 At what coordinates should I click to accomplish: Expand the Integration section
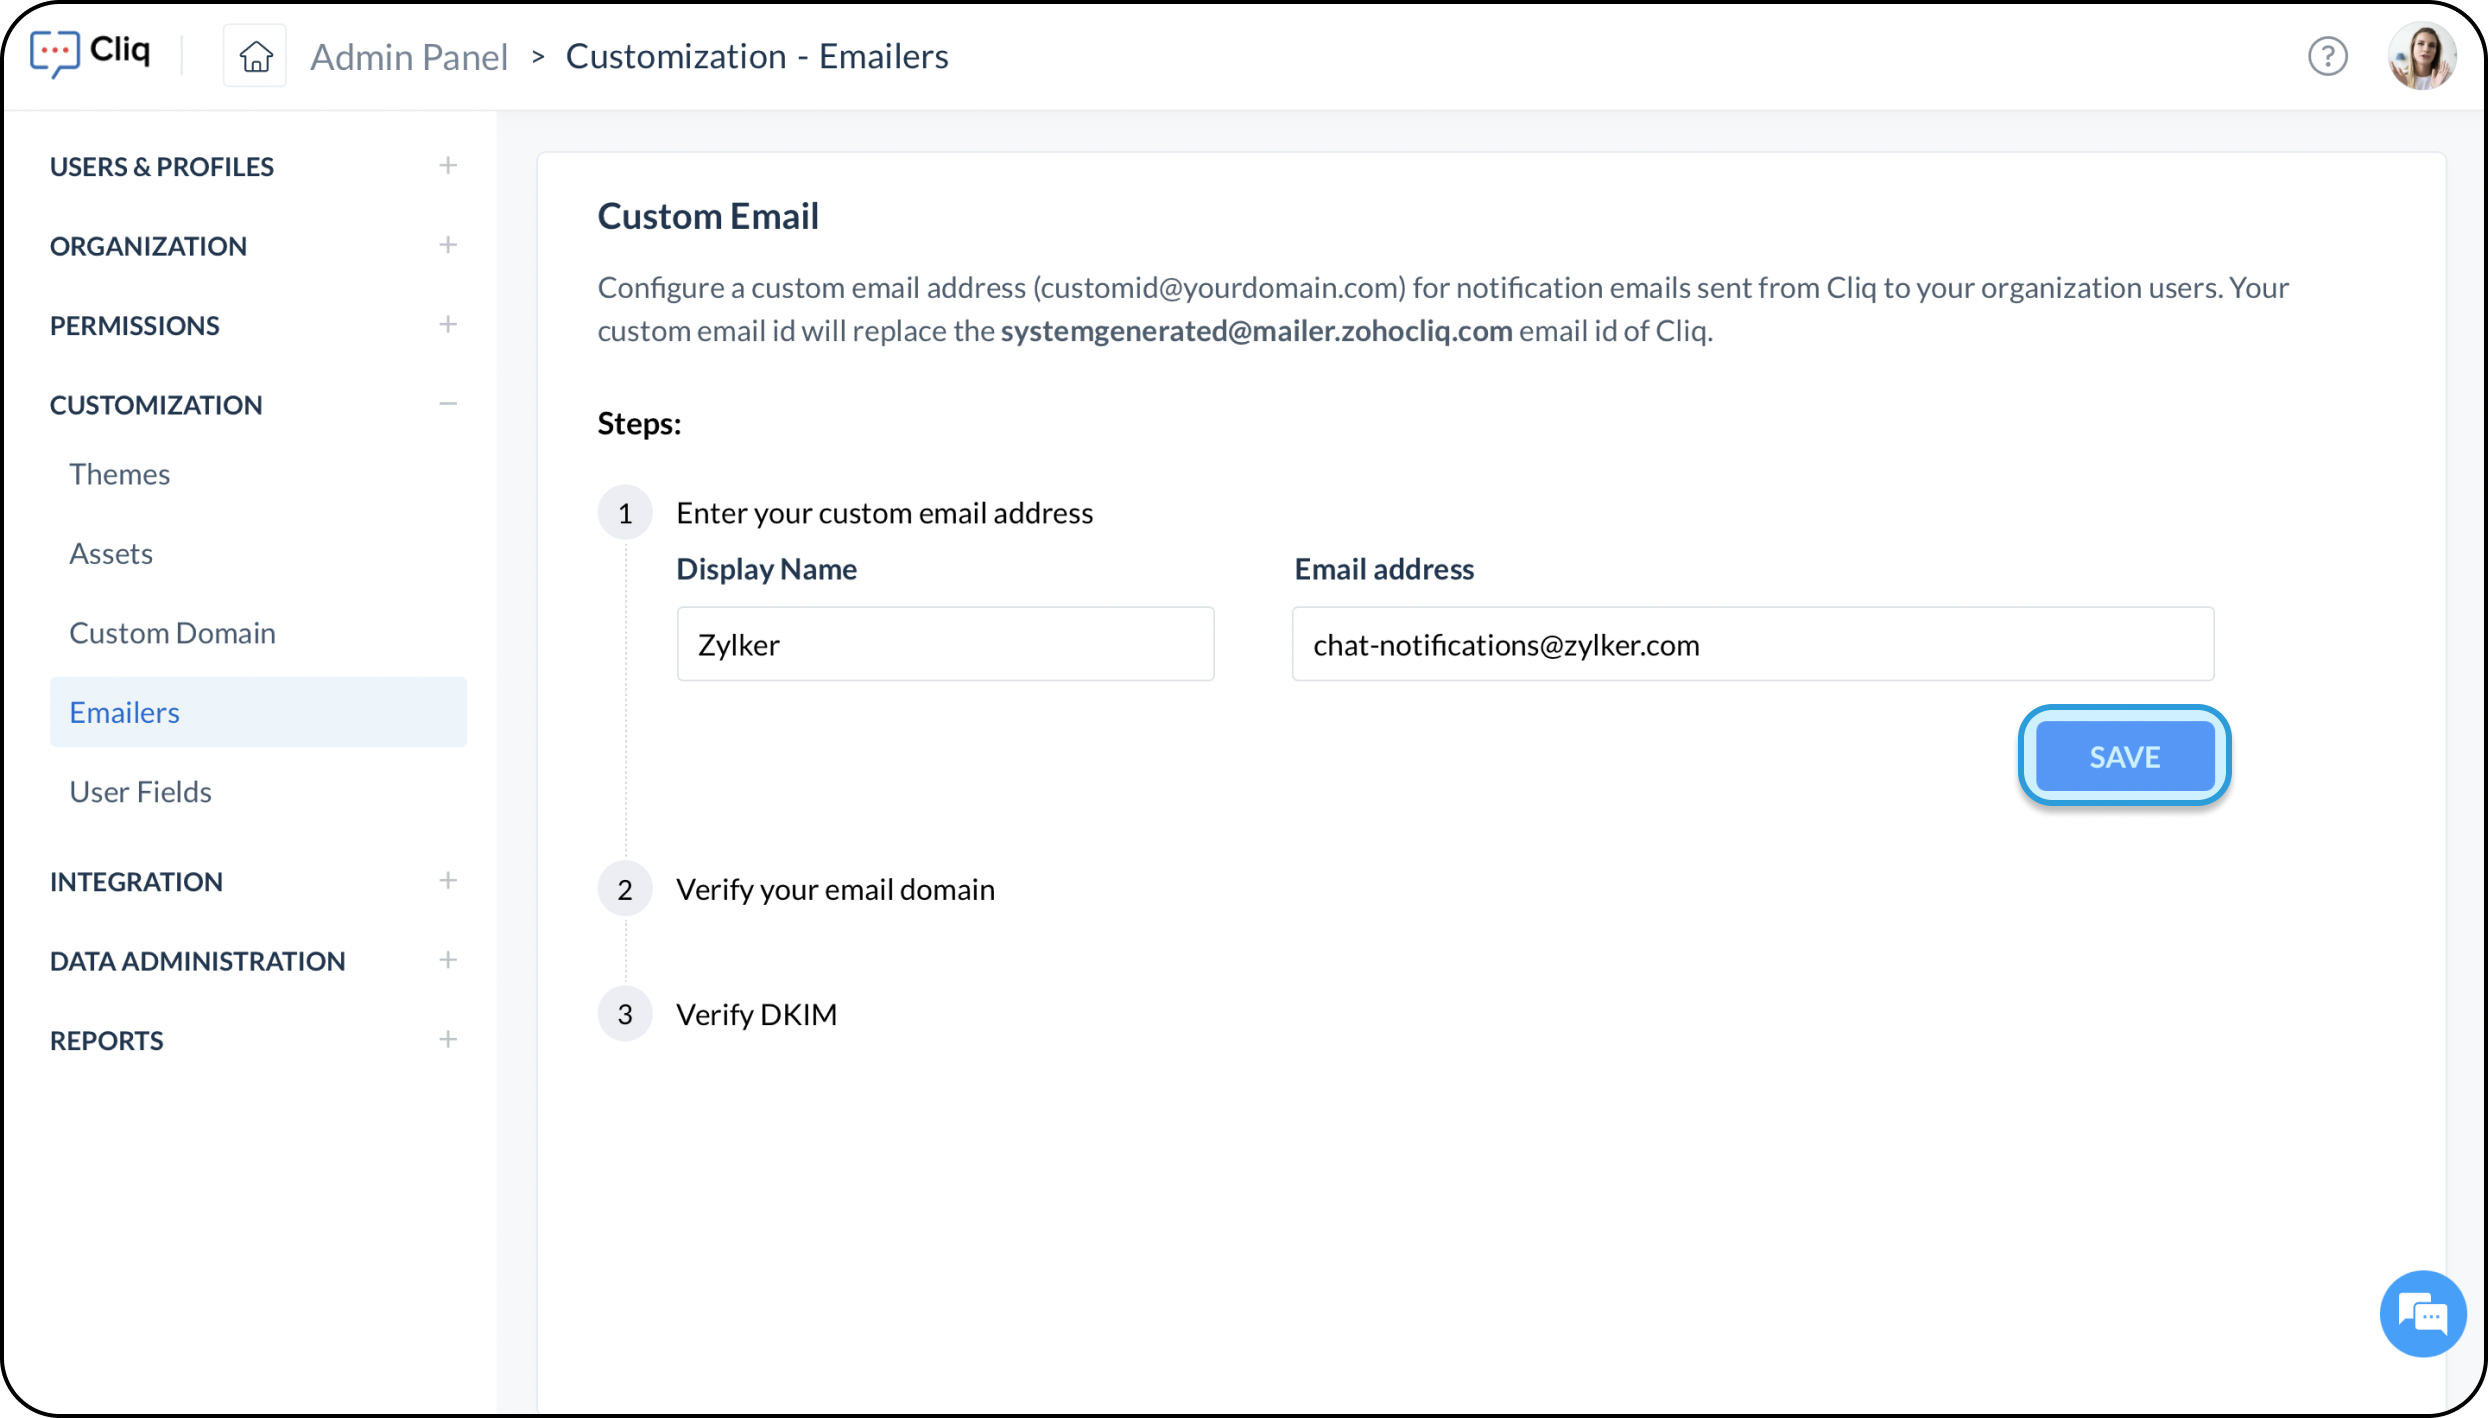[448, 881]
